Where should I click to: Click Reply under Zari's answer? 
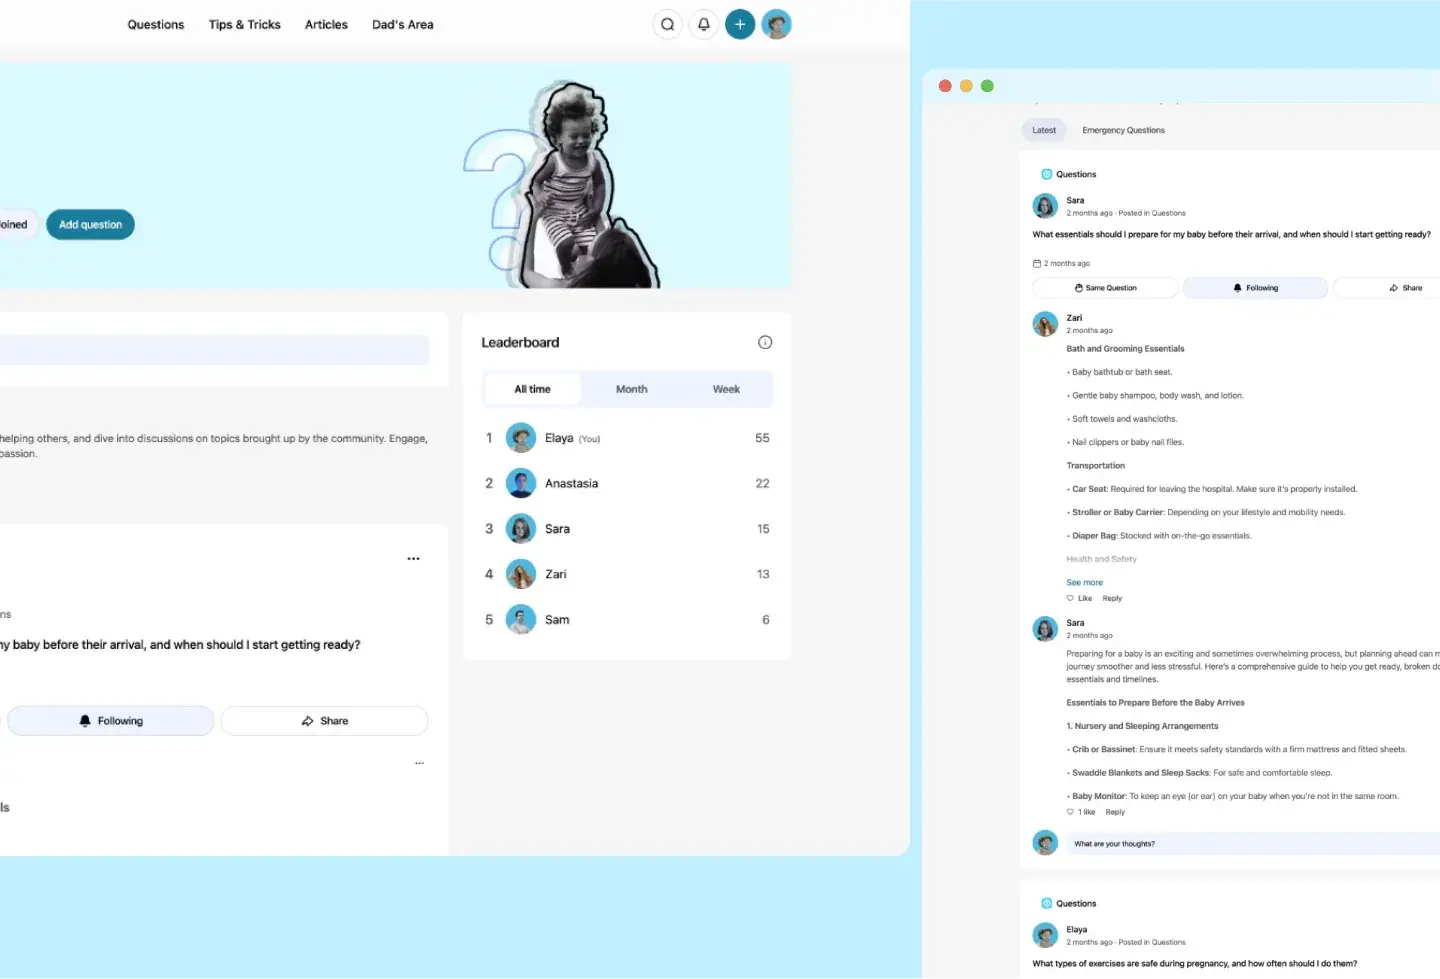(x=1112, y=598)
